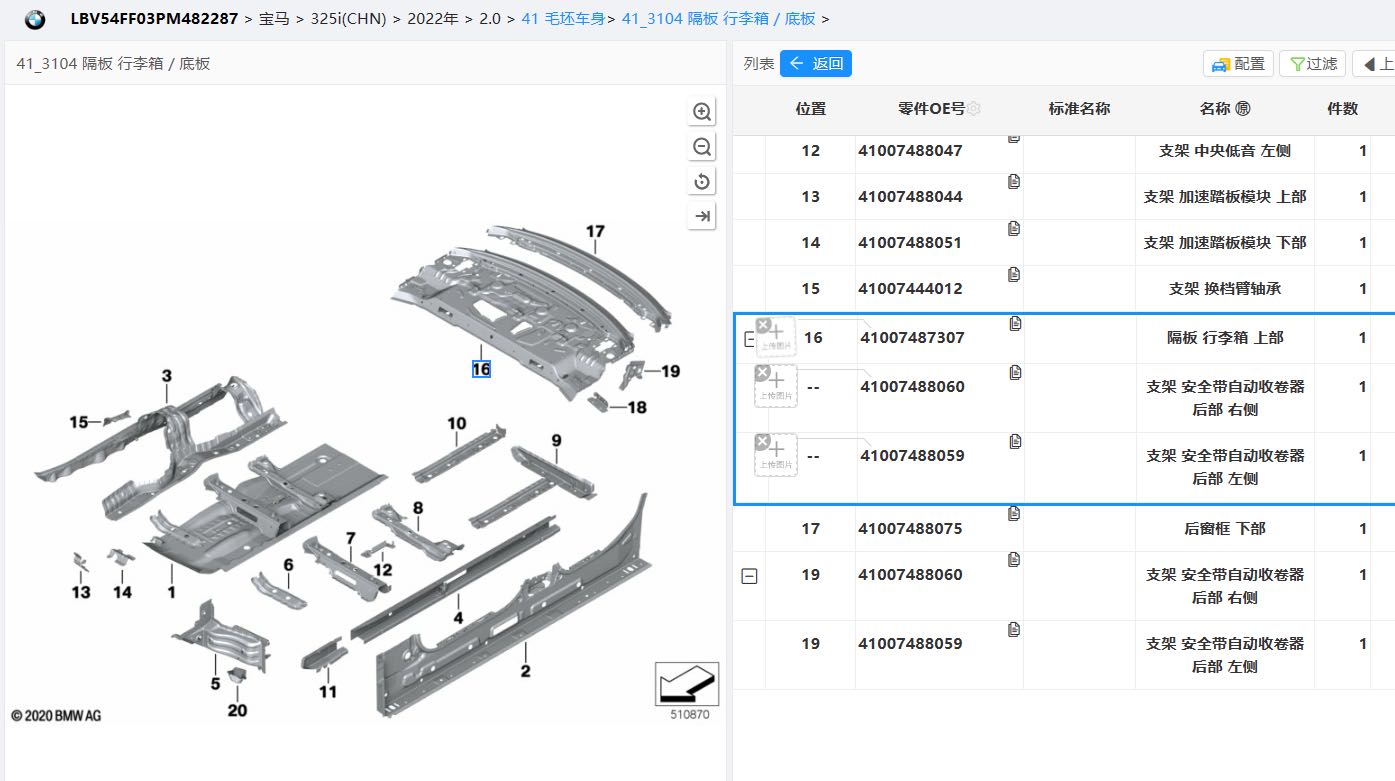Zoom in on the parts diagram

coord(702,112)
